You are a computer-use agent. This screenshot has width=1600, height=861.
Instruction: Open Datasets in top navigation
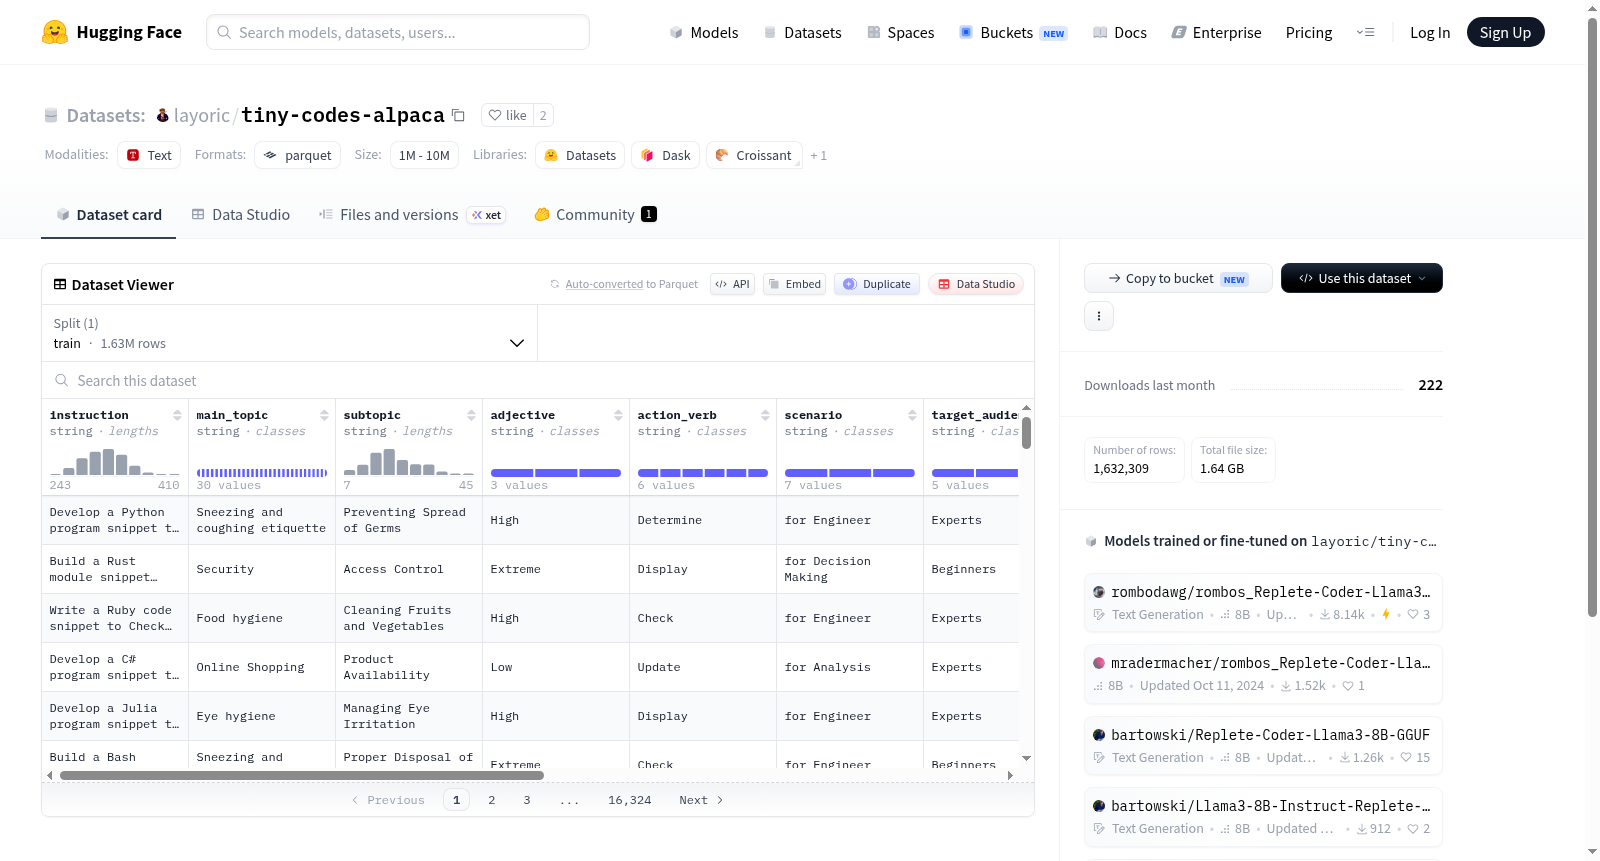coord(802,32)
